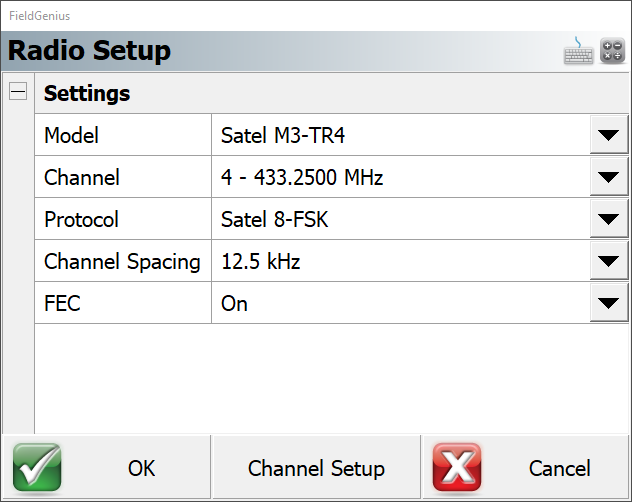
Task: Click the 4 - 433.2500 MHz value
Action: pos(400,178)
